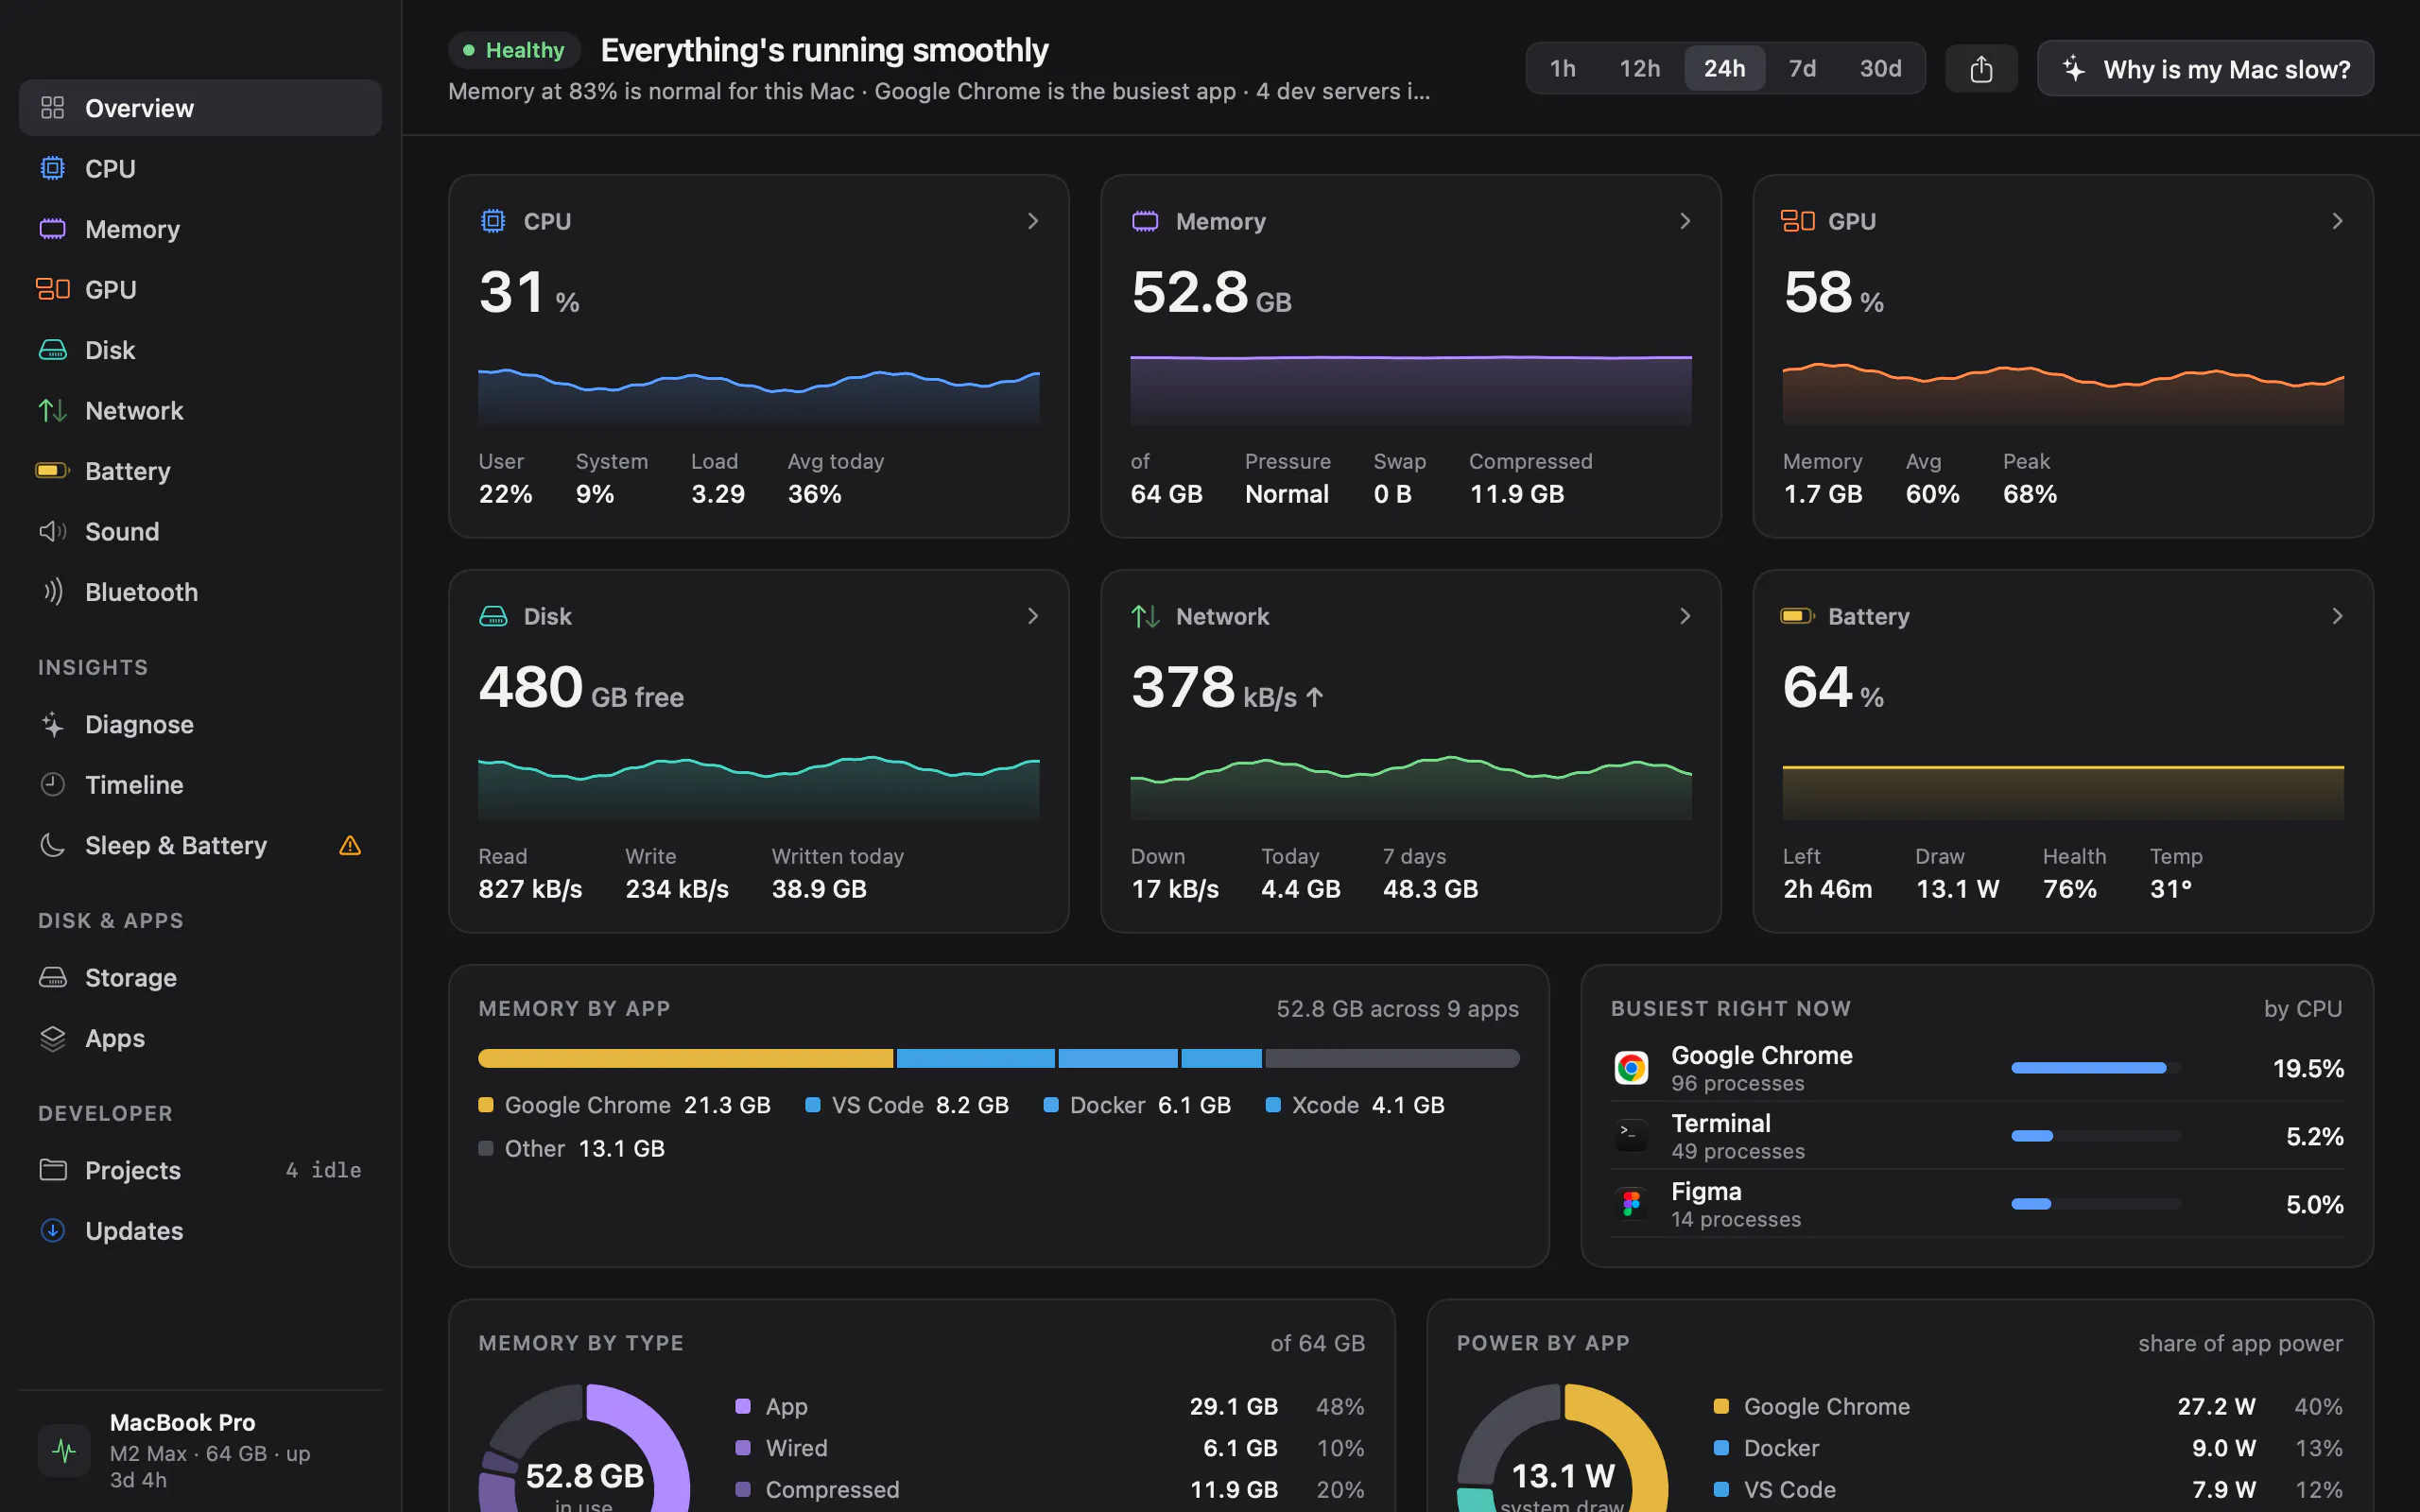This screenshot has width=2420, height=1512.
Task: Click the Memory by Type donut chart
Action: click(584, 1448)
